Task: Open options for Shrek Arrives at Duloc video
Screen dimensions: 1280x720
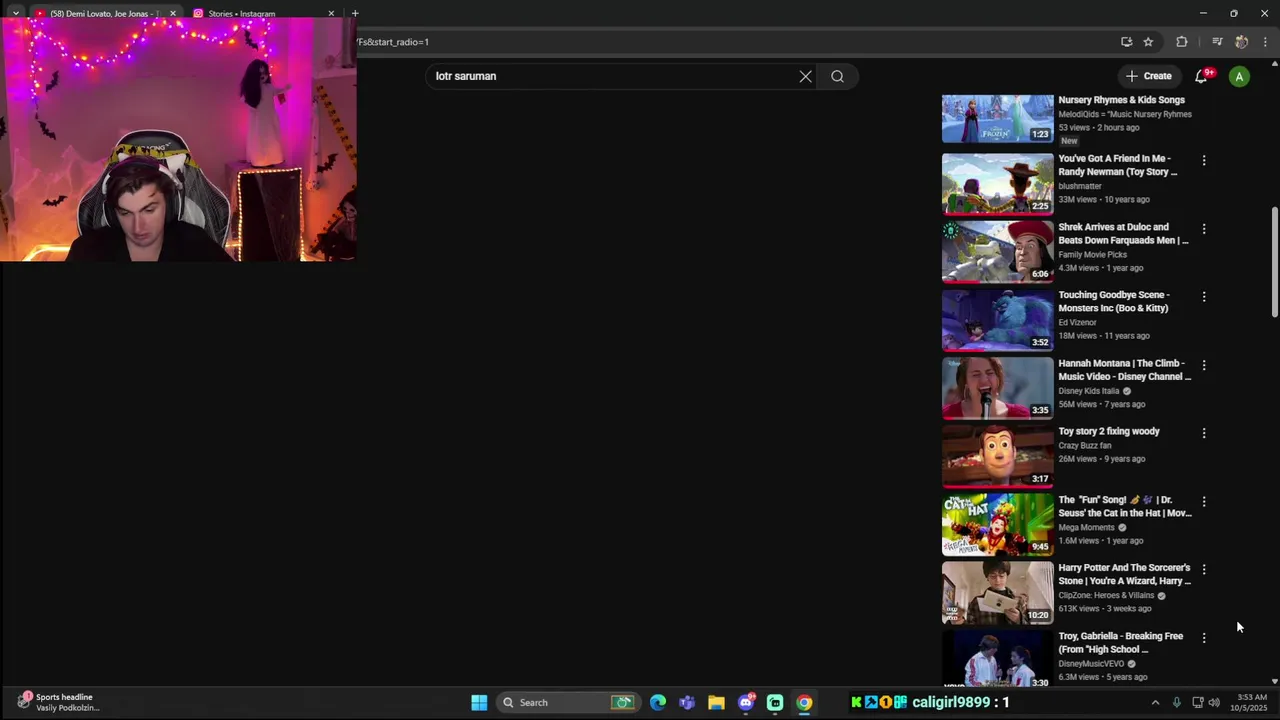Action: [1204, 229]
